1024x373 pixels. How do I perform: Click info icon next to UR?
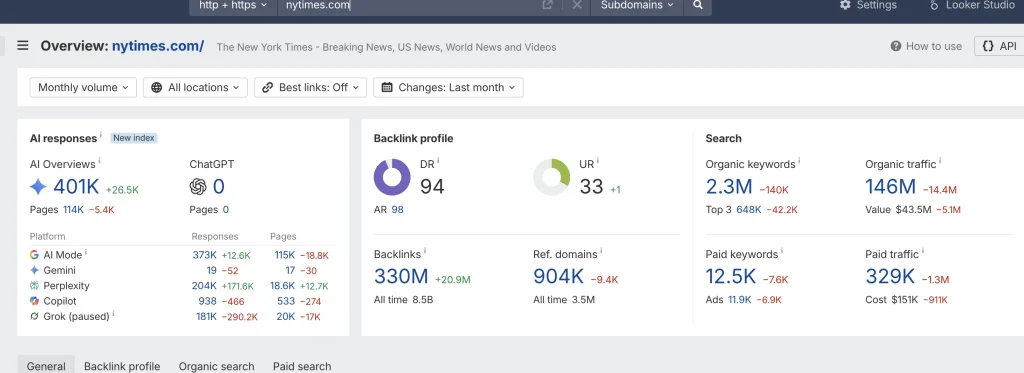click(598, 161)
